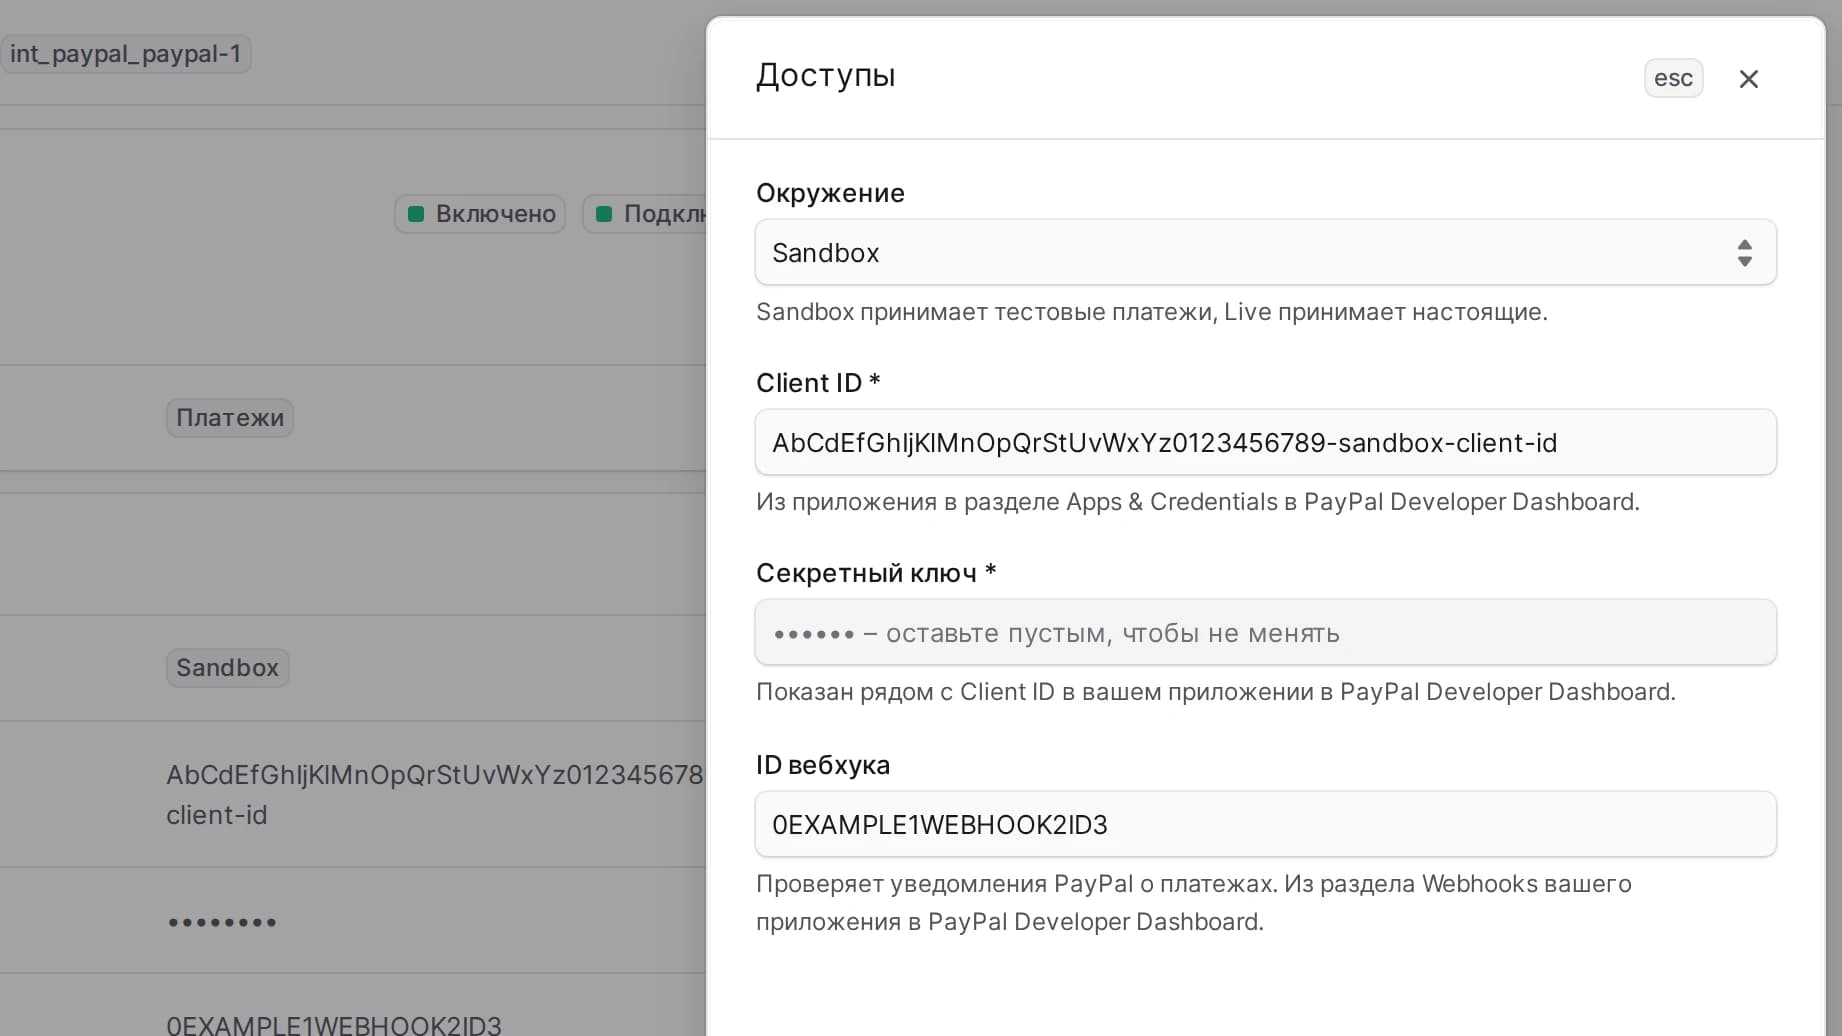
Task: Click the Секретный ключ * label
Action: (876, 573)
